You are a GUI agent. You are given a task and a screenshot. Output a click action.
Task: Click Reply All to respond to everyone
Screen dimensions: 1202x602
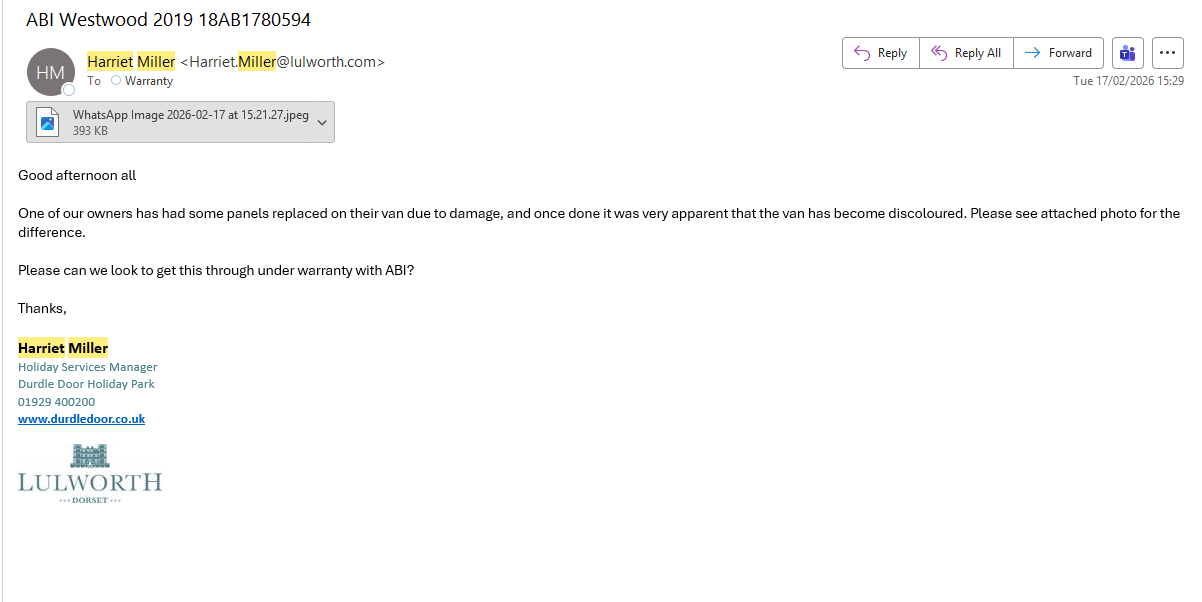click(966, 53)
